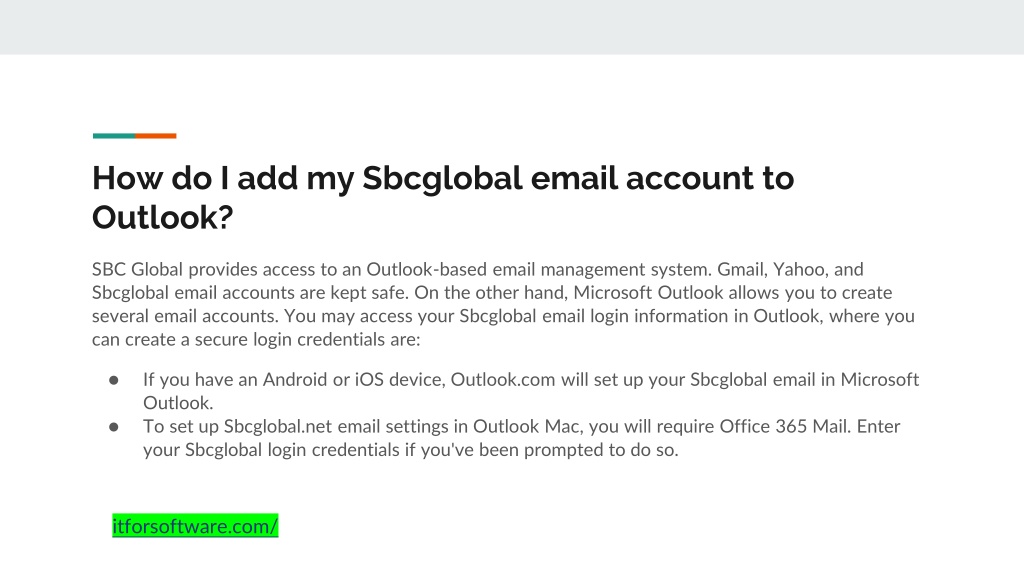The width and height of the screenshot is (1024, 576).
Task: Click the word 'Outlook?' in the heading
Action: click(x=163, y=217)
